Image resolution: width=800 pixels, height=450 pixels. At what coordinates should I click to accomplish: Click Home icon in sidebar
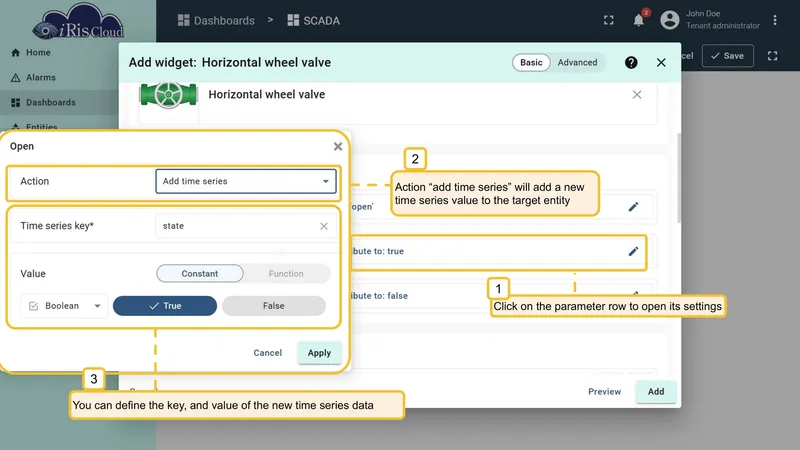coord(15,53)
